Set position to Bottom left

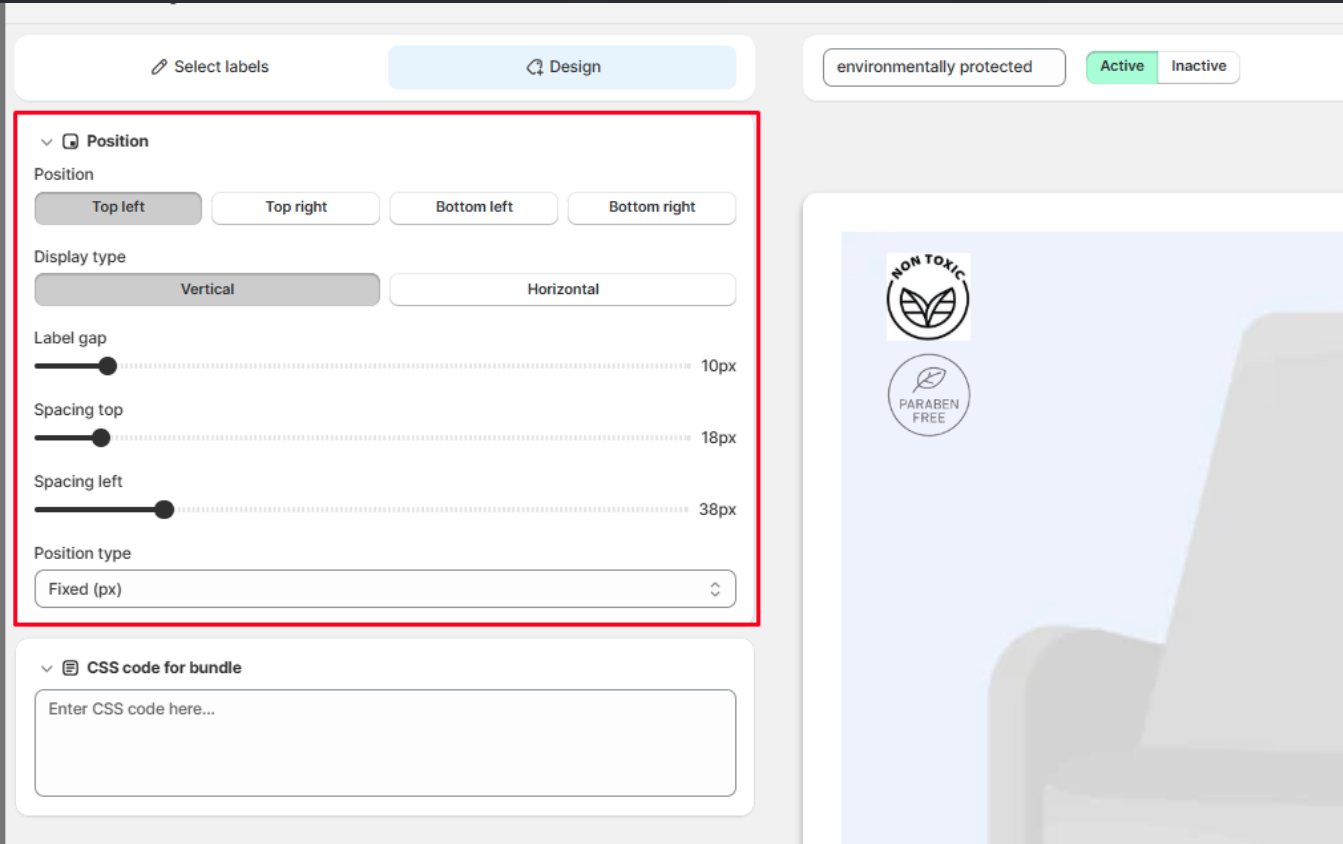(474, 208)
